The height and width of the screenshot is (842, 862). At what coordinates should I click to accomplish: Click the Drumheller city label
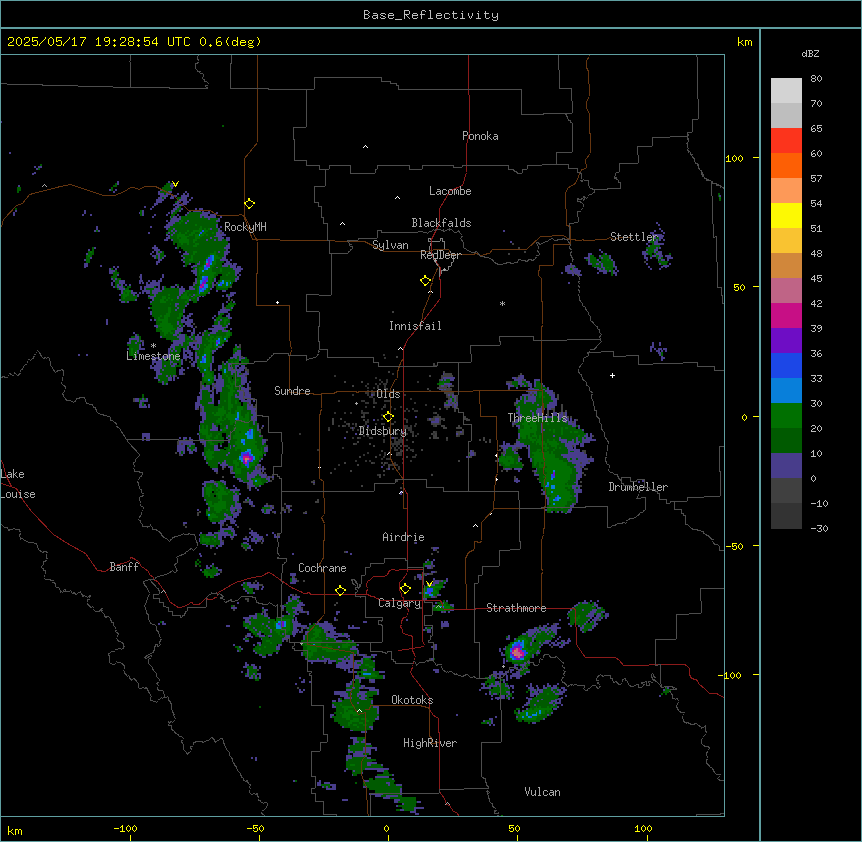[638, 487]
